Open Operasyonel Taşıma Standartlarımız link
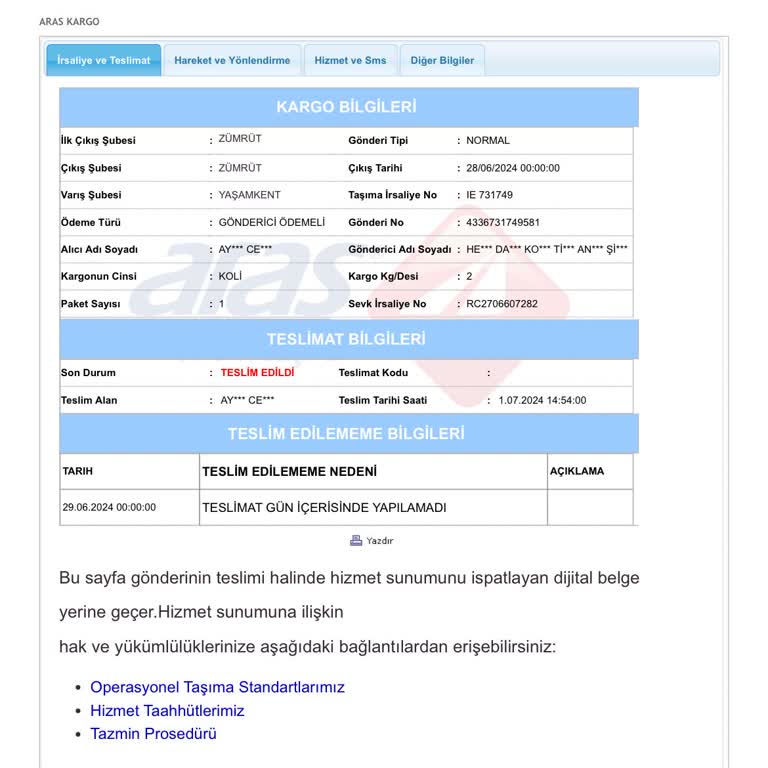 [217, 687]
